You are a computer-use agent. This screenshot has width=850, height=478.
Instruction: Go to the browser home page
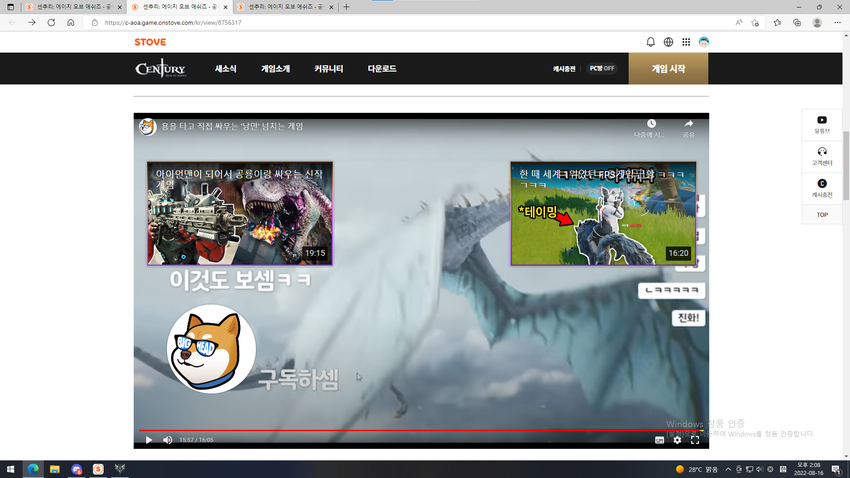70,23
